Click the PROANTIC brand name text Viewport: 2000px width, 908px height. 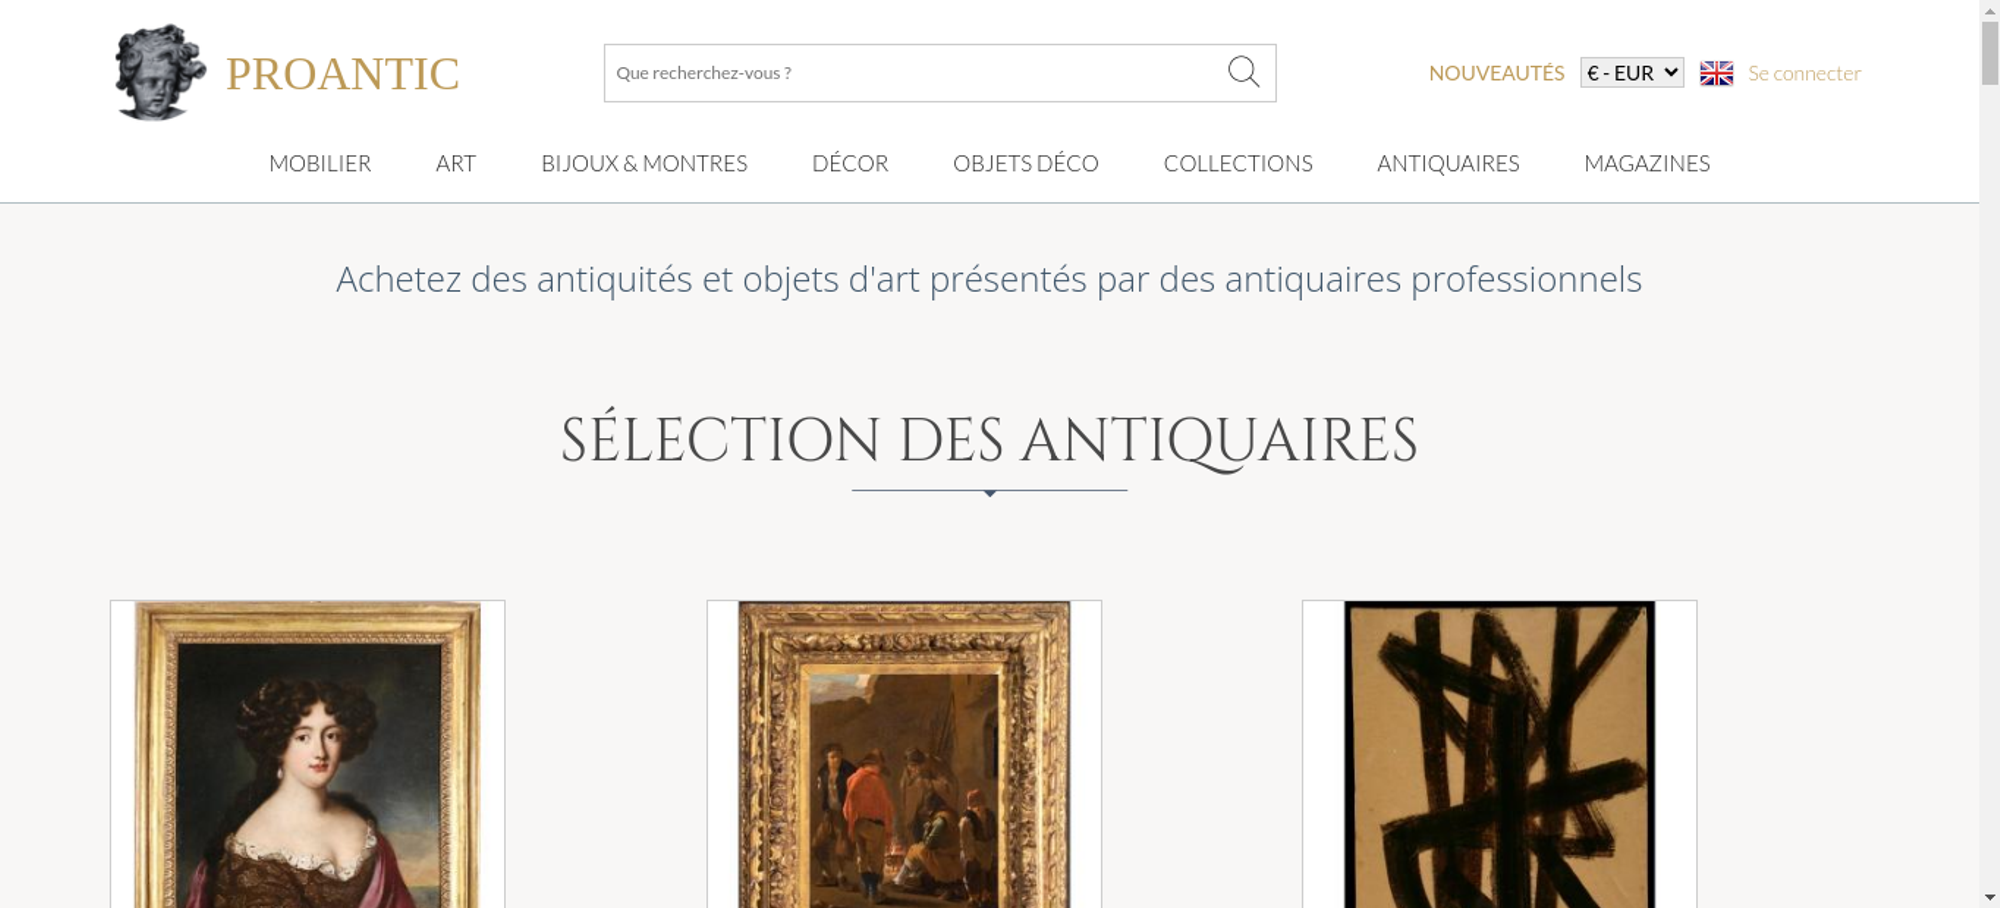342,74
